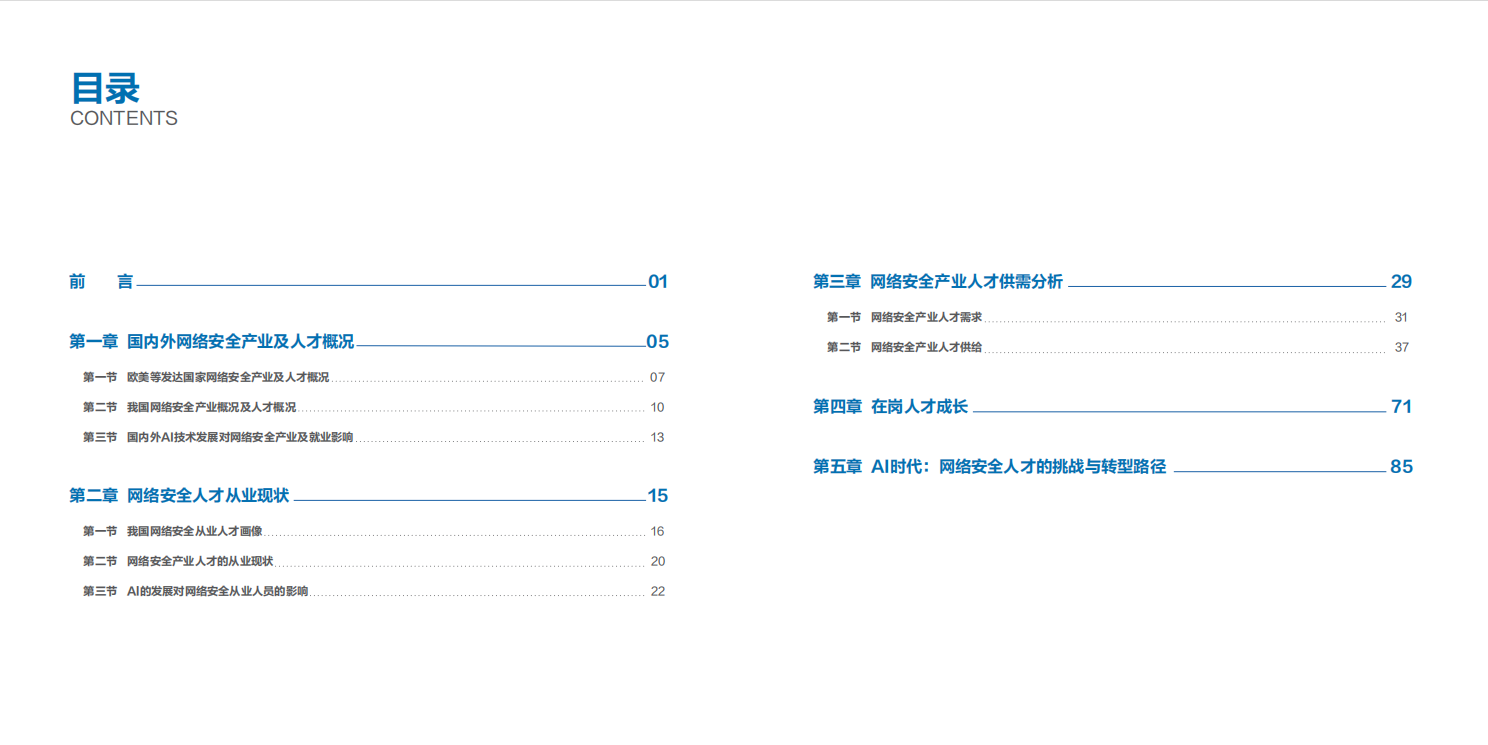This screenshot has height=745, width=1488.
Task: Click page number 85 for chapter five
Action: pyautogui.click(x=1401, y=466)
